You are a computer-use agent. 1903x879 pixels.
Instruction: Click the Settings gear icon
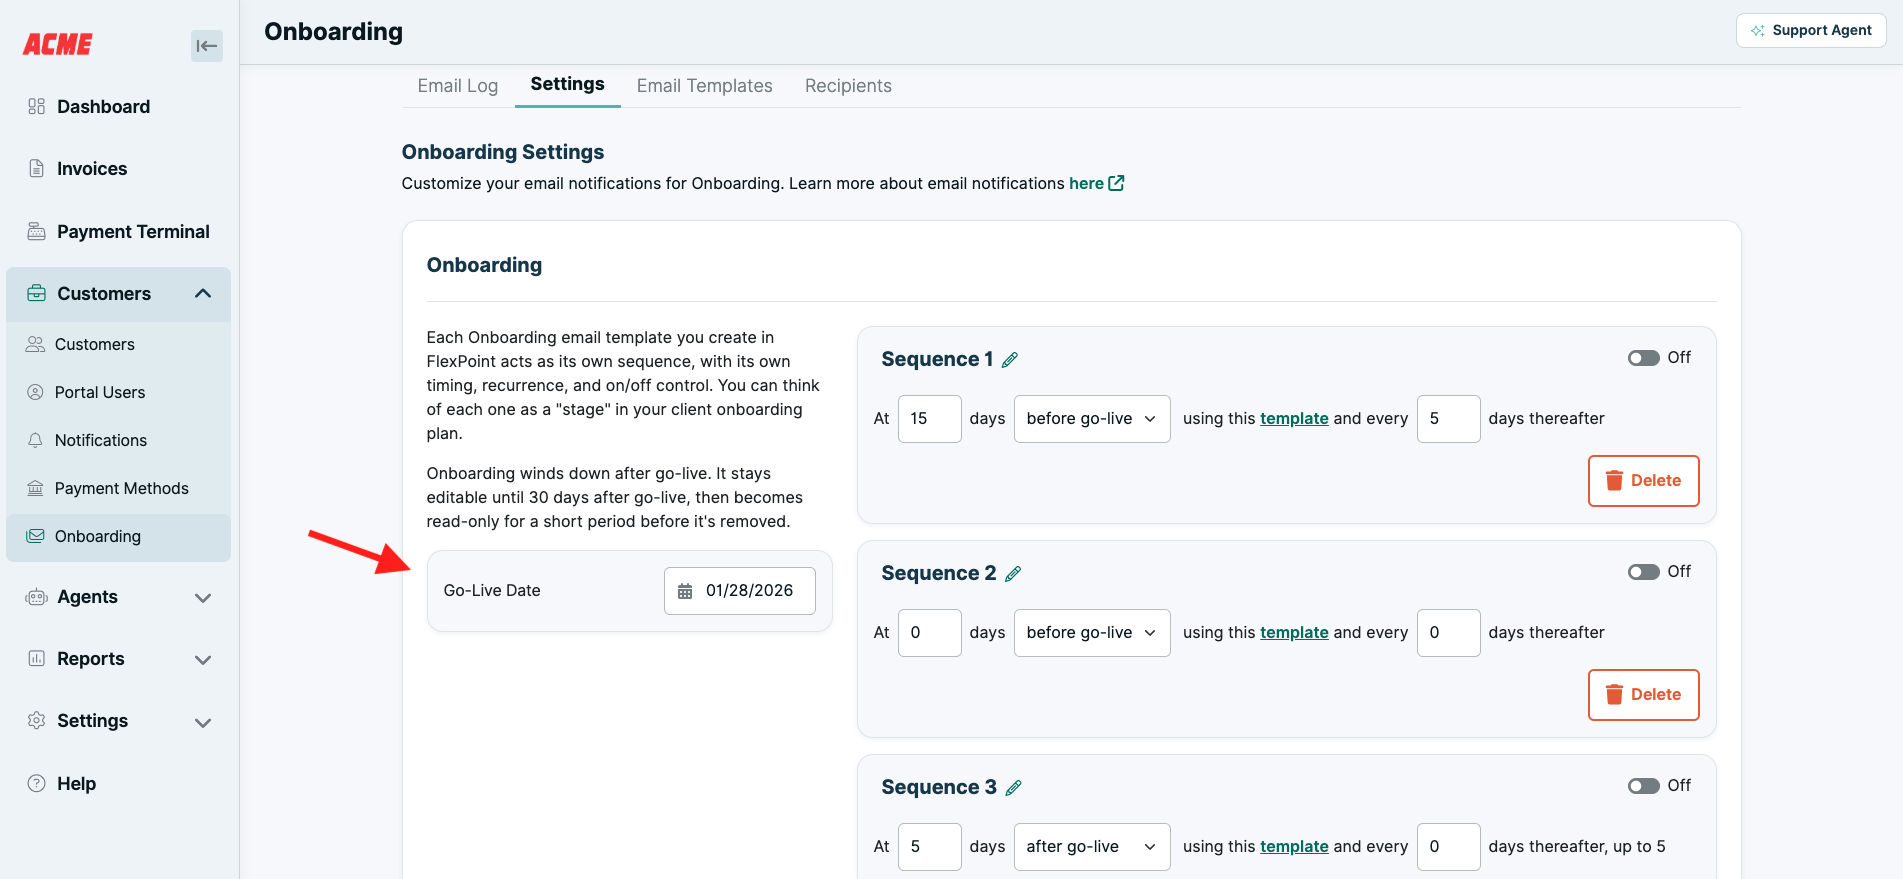(x=37, y=721)
